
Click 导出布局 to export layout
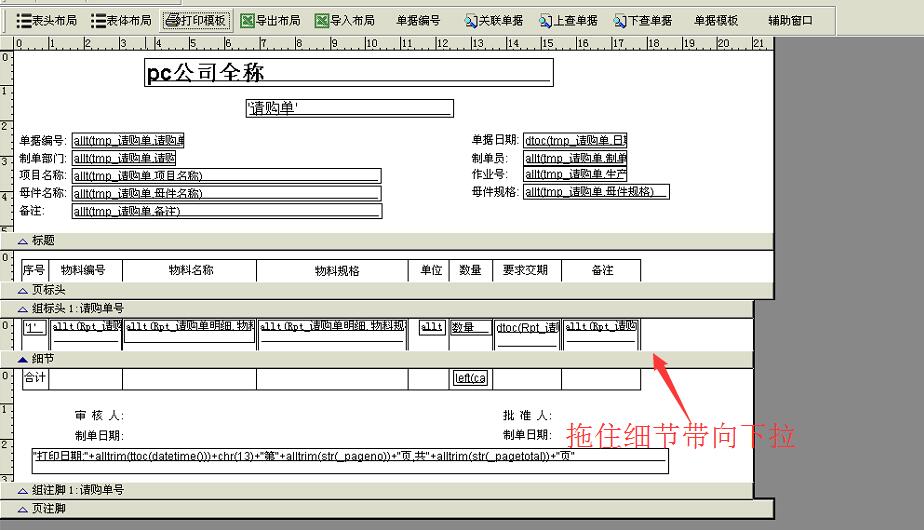(270, 20)
